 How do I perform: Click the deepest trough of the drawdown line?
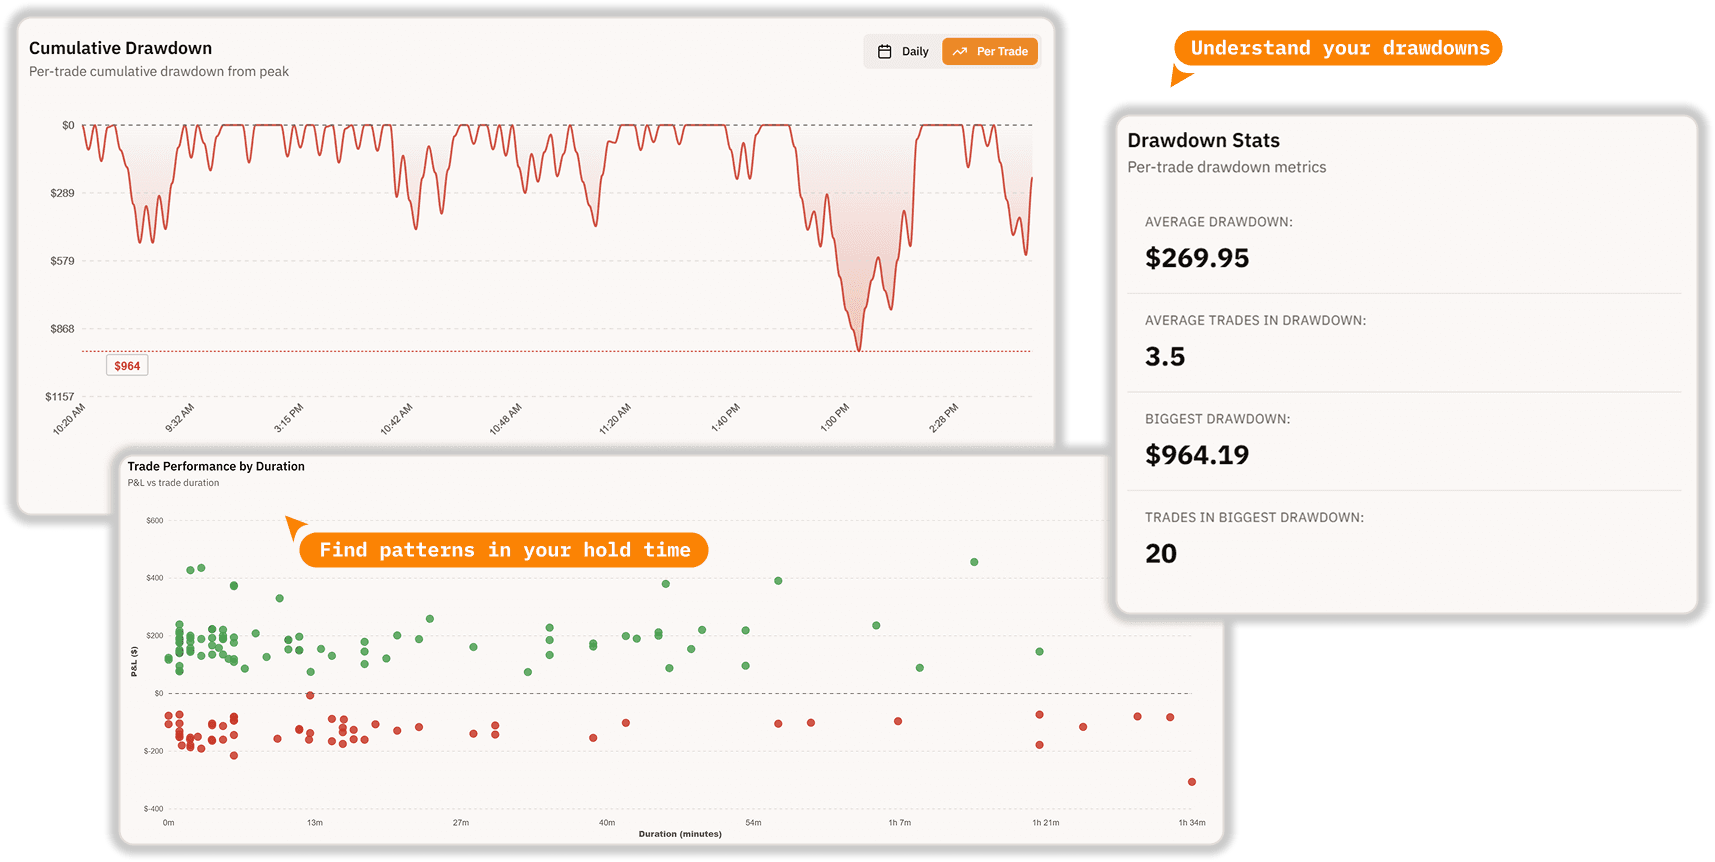pos(859,349)
